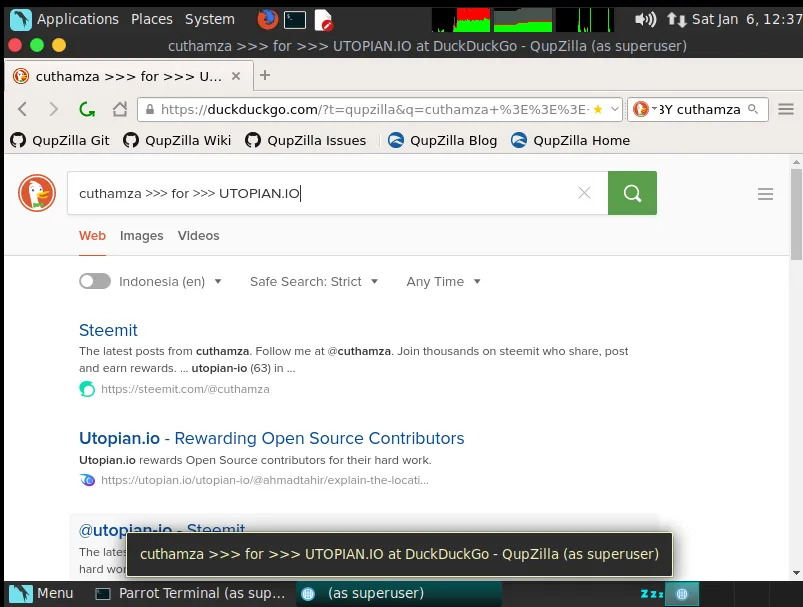Click the clock 'Sat Jan 6'
Viewport: 803px width, 607px height.
tap(747, 19)
